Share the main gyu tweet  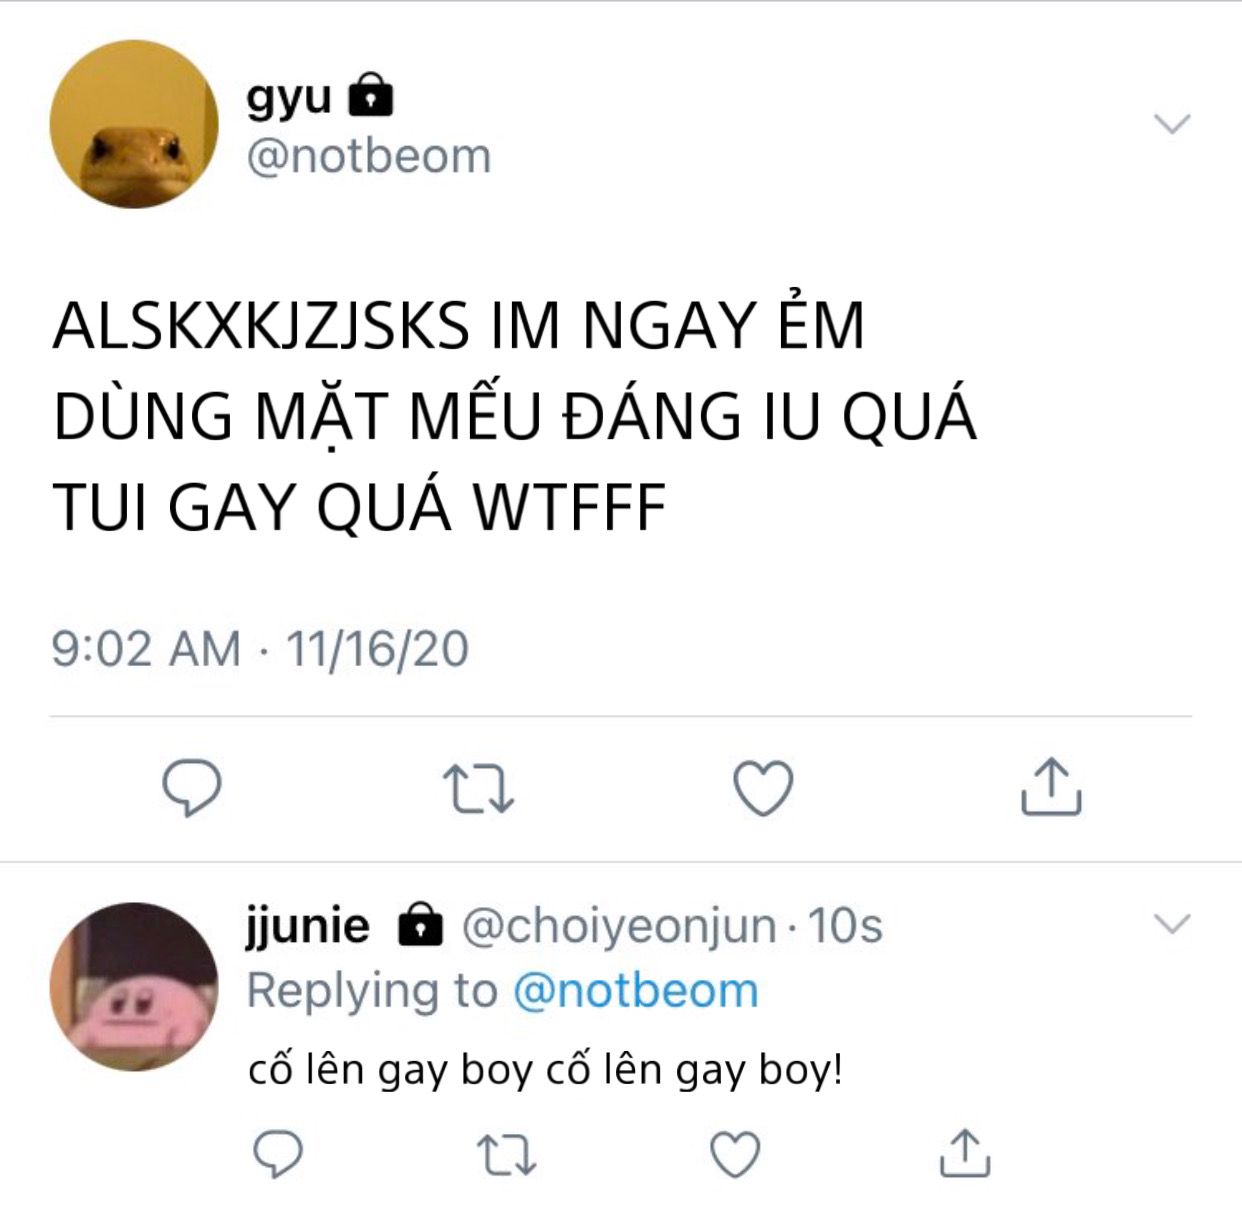(1051, 786)
